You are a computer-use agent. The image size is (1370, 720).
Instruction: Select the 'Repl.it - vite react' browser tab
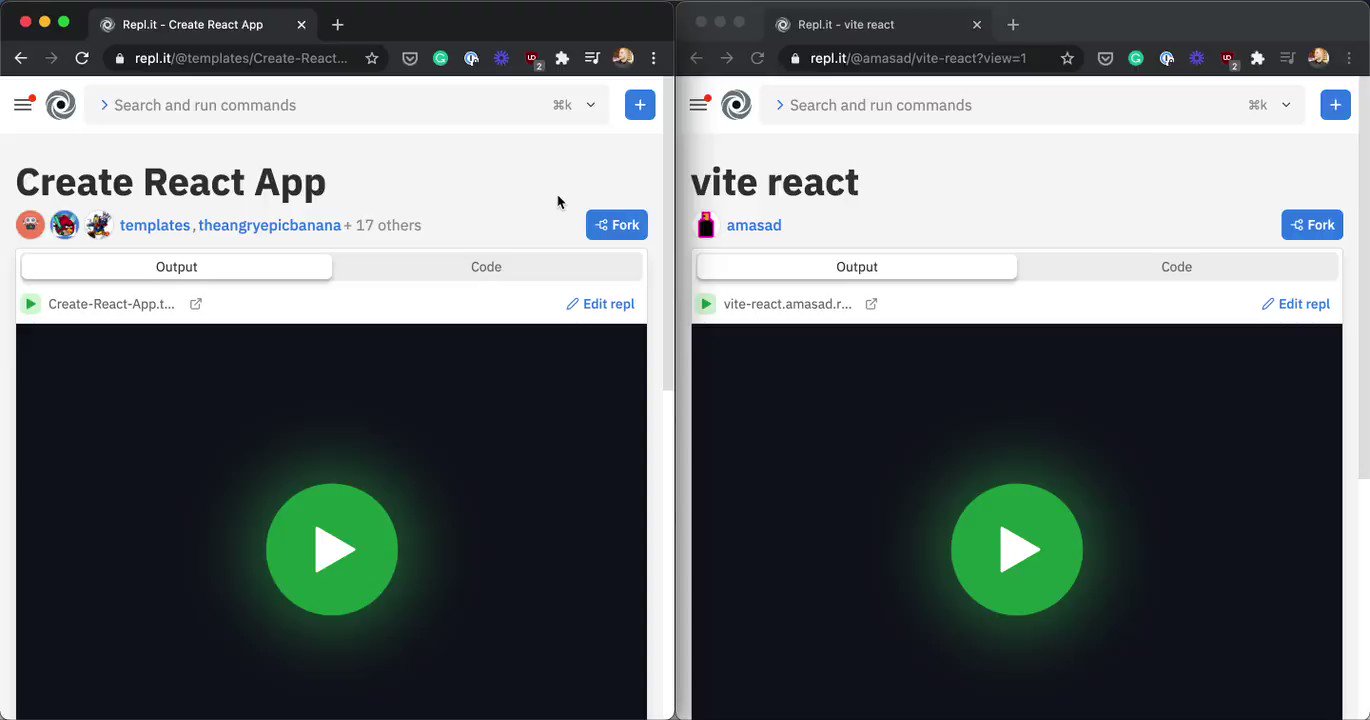[x=878, y=24]
